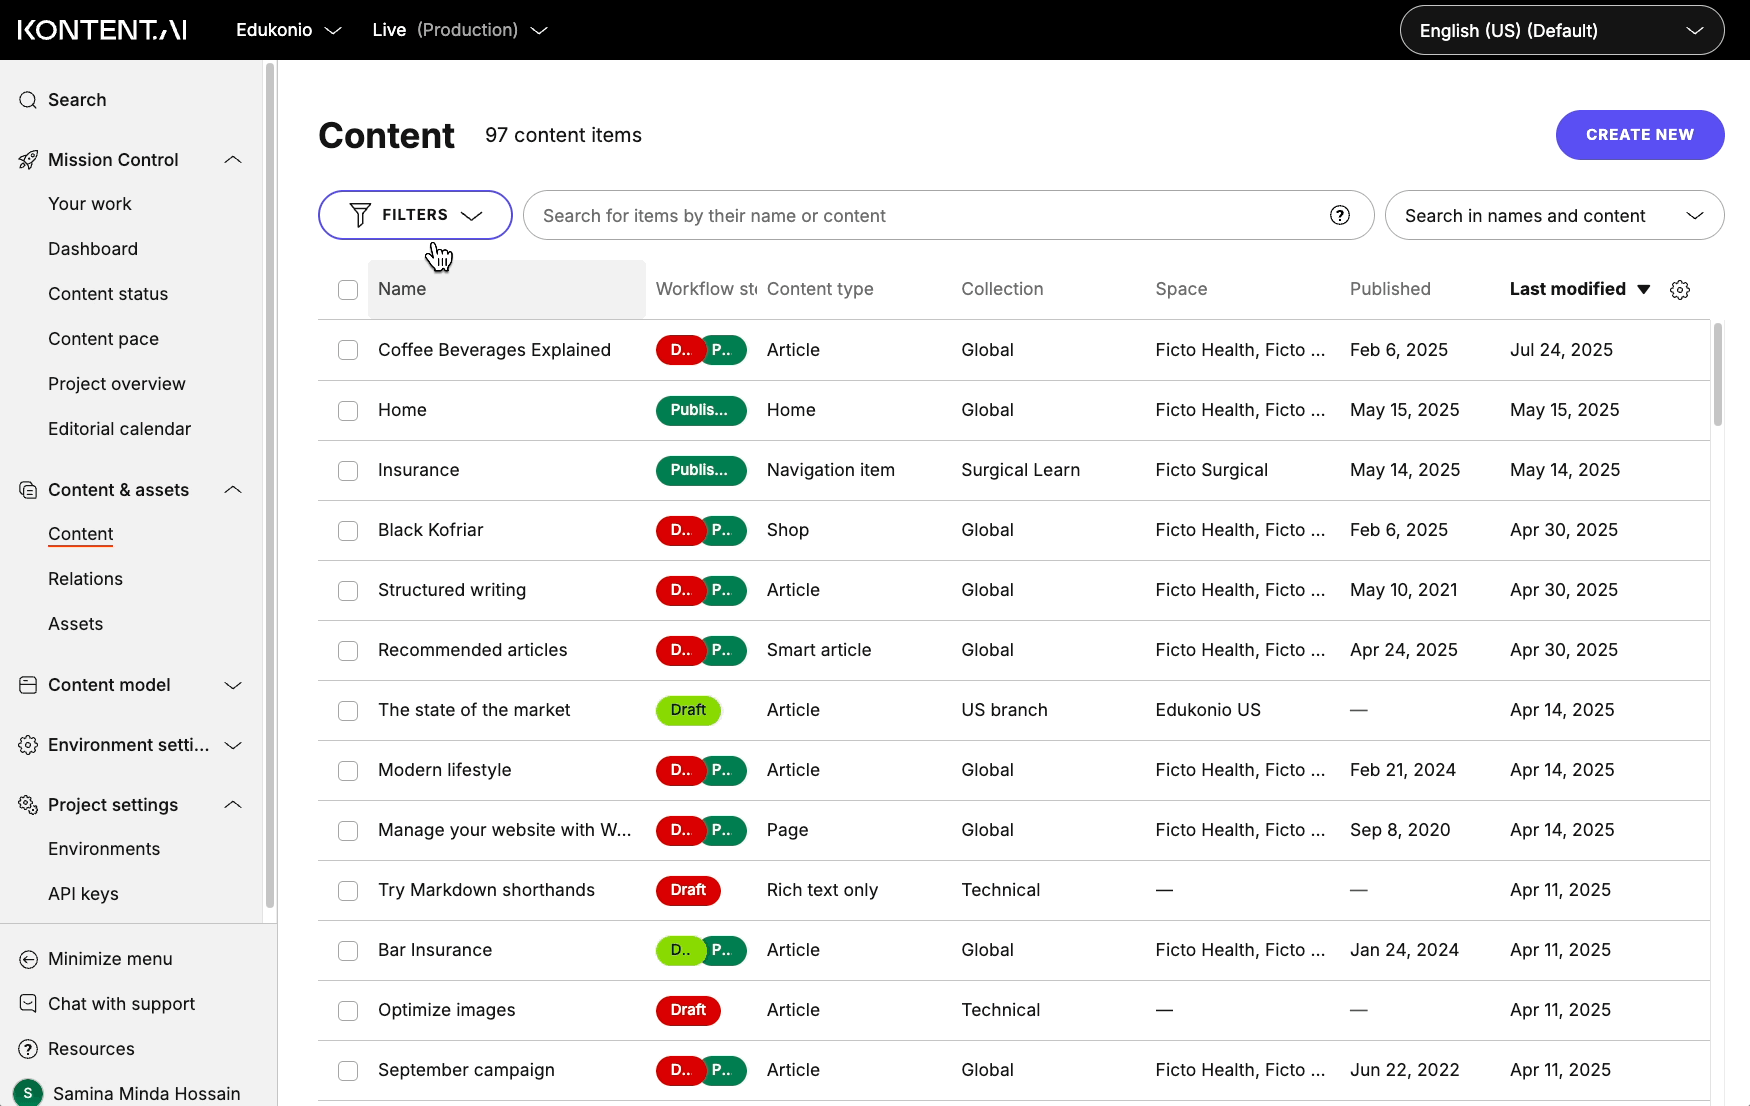The width and height of the screenshot is (1750, 1106).
Task: Open the column settings gear icon
Action: click(x=1679, y=289)
